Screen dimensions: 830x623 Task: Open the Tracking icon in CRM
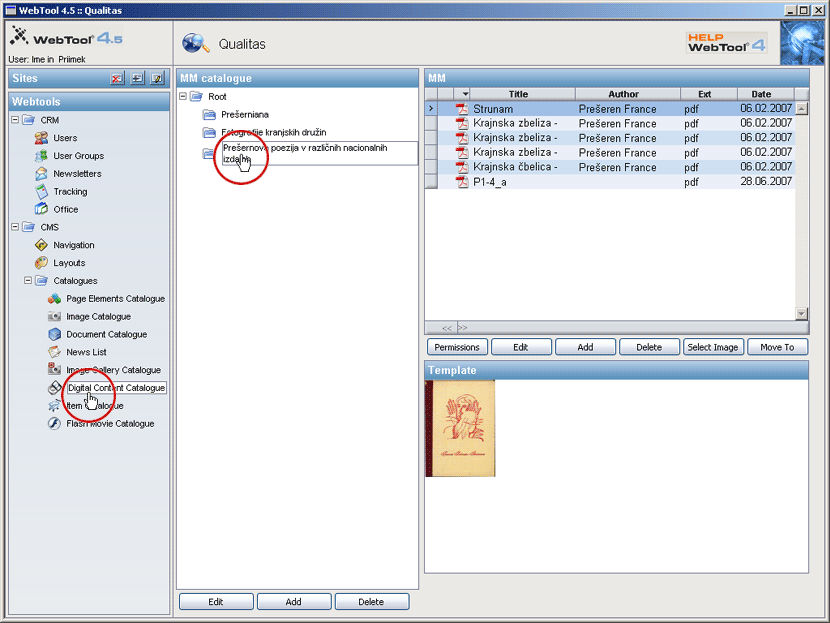[41, 192]
